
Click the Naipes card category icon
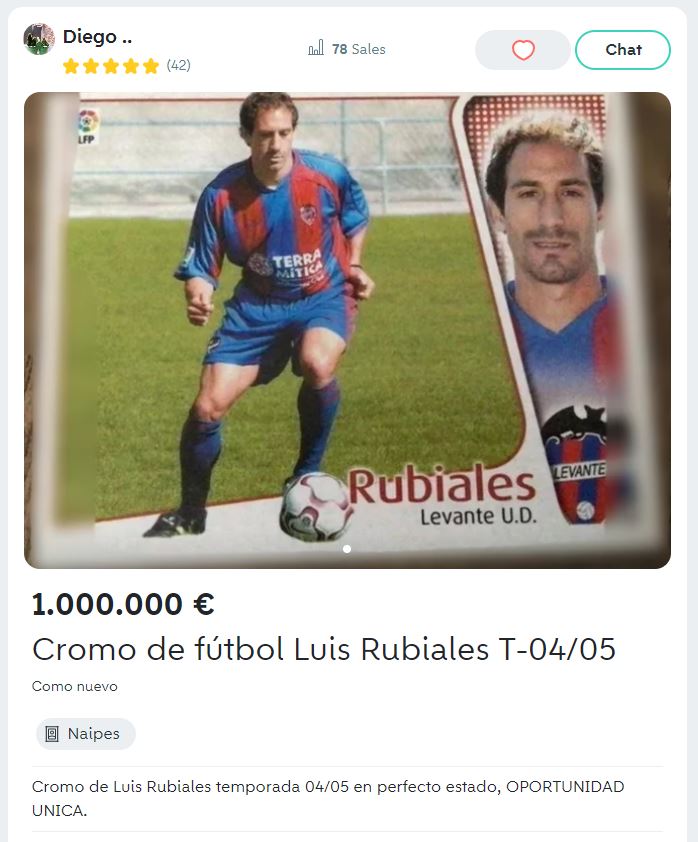click(52, 734)
